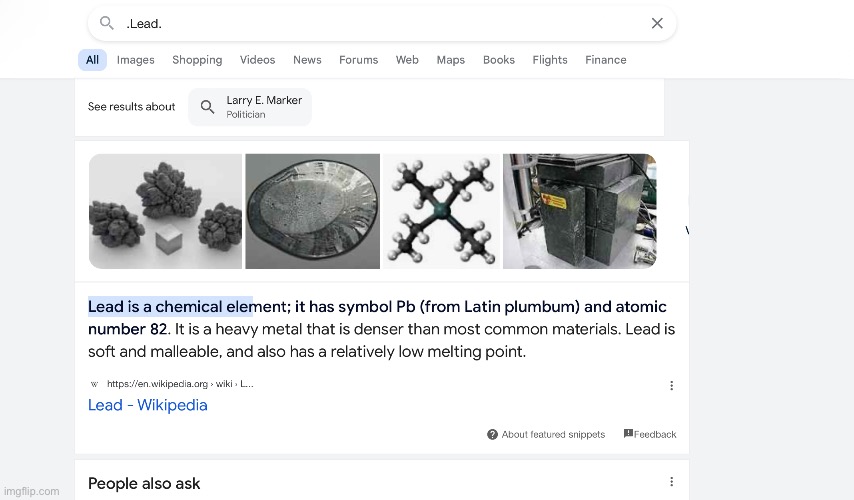Open the lead shielding bricks image

point(580,211)
